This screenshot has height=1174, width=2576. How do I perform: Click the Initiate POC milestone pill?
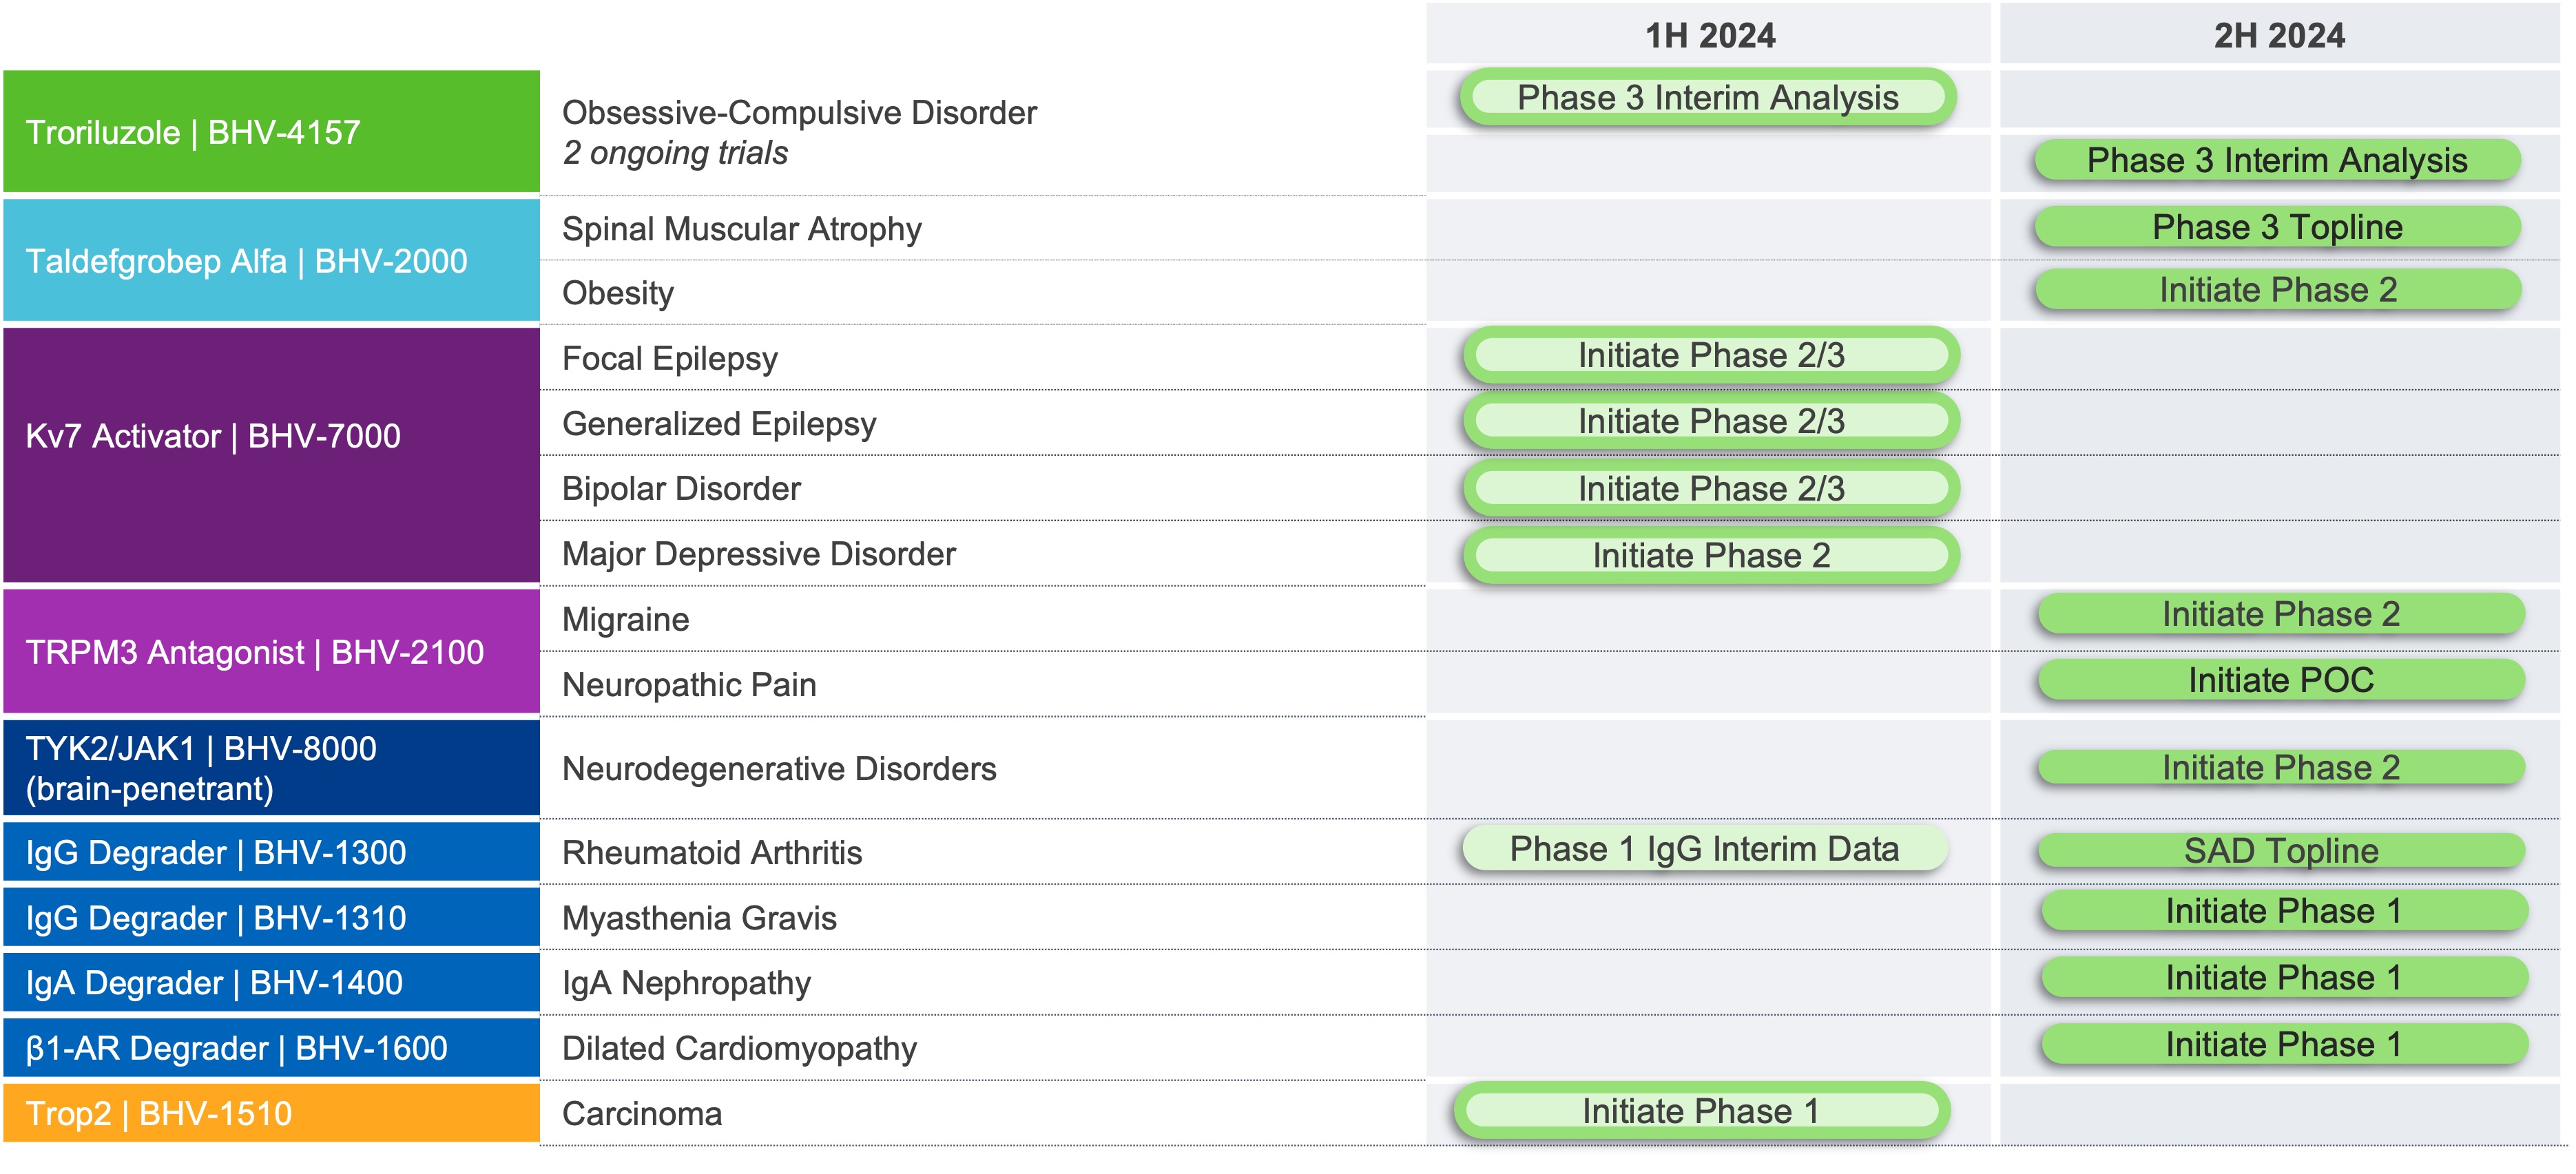(2280, 680)
